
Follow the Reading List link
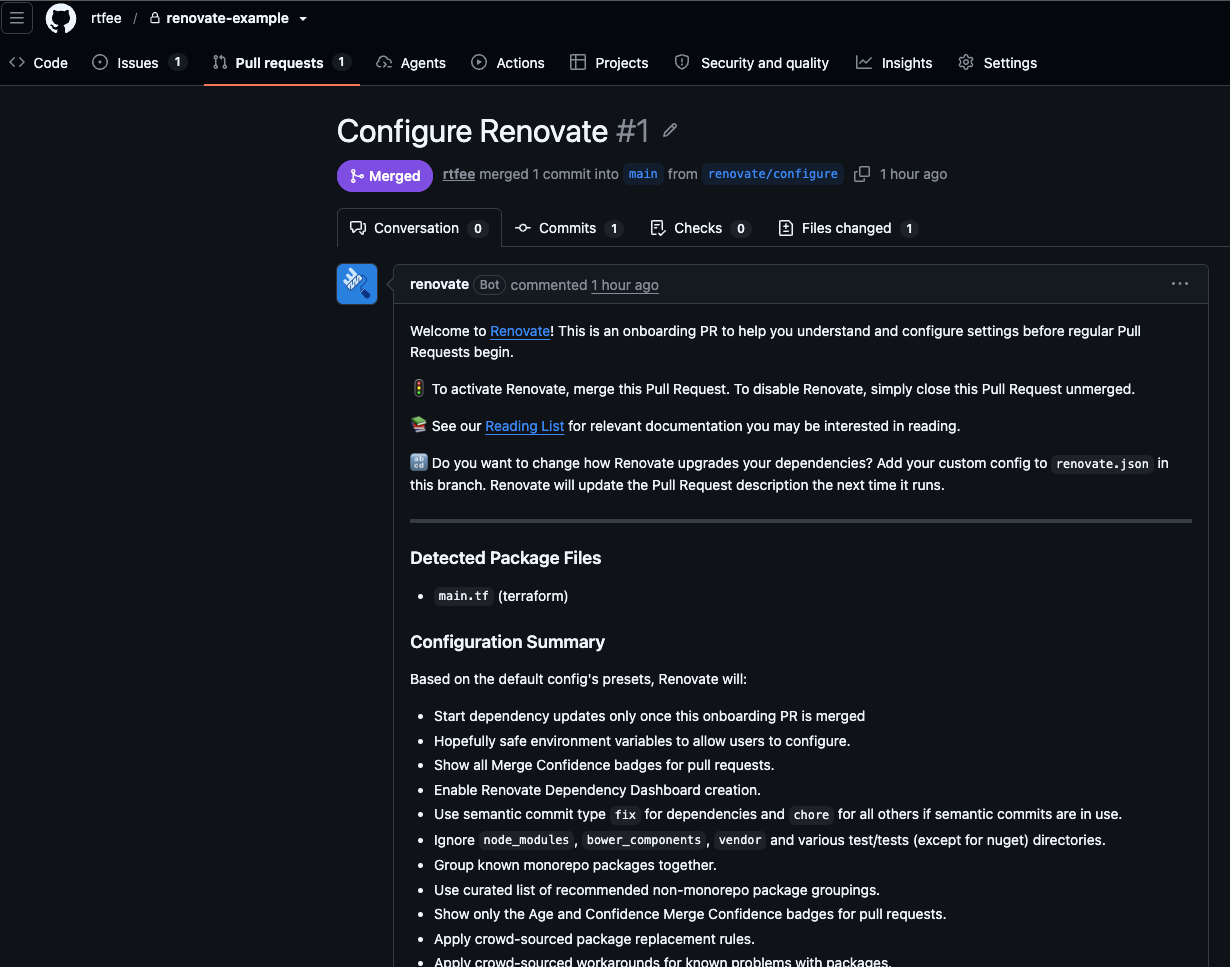coord(525,426)
